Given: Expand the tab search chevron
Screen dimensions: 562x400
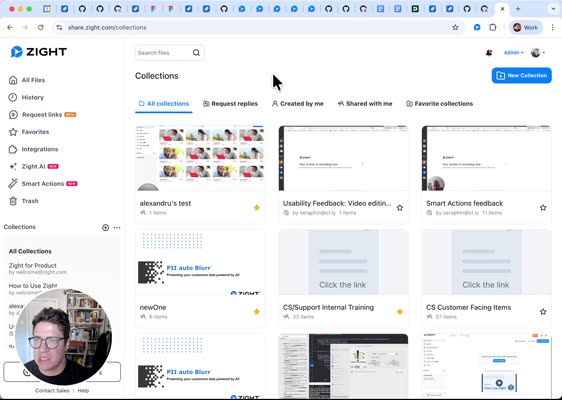Looking at the screenshot, I should pos(553,9).
